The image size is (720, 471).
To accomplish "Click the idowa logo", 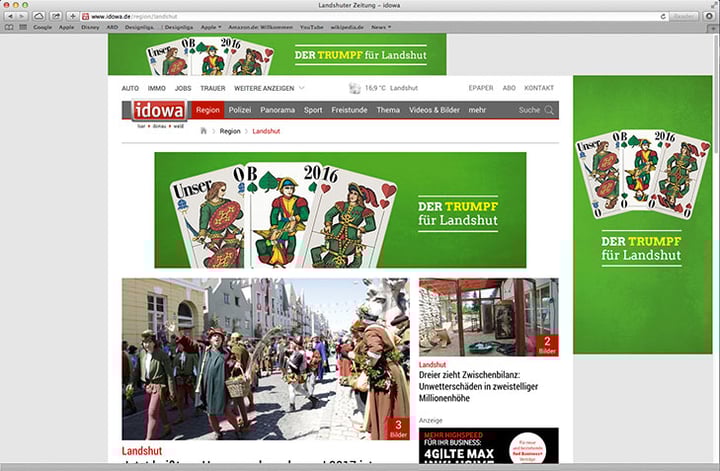I will coord(159,111).
